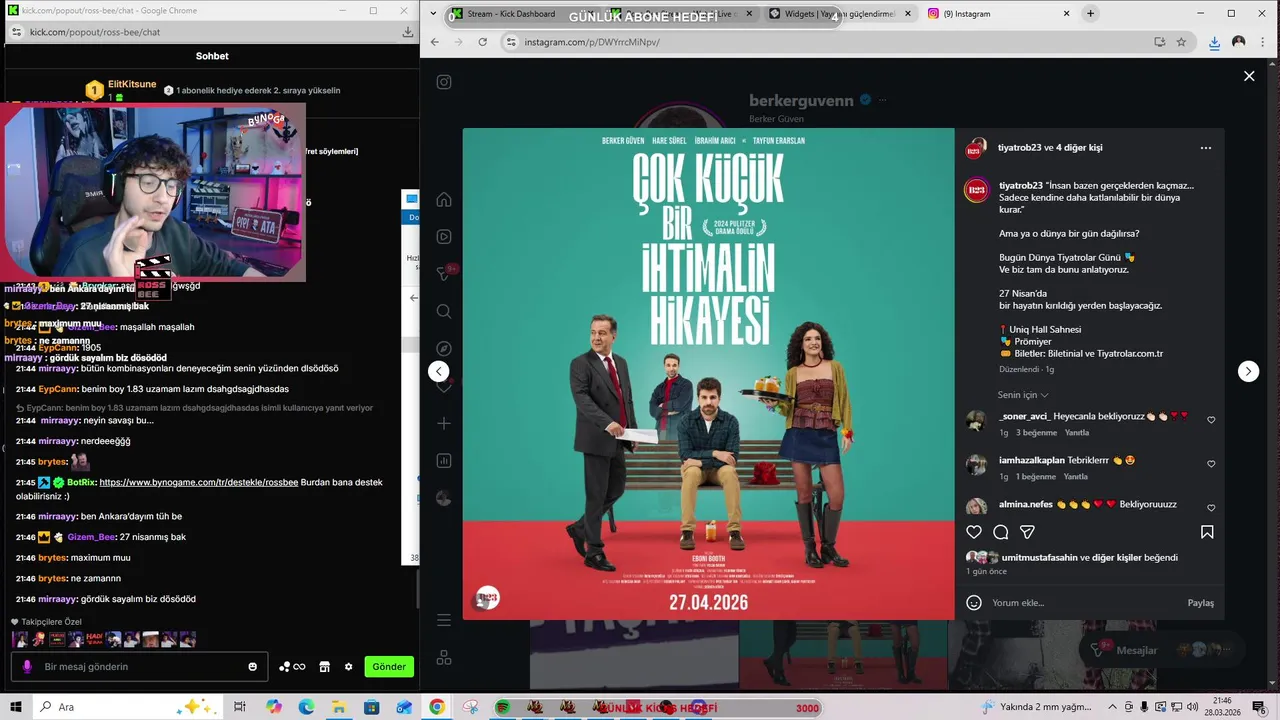Open Instagram search in the sidebar
1280x720 pixels.
[444, 311]
